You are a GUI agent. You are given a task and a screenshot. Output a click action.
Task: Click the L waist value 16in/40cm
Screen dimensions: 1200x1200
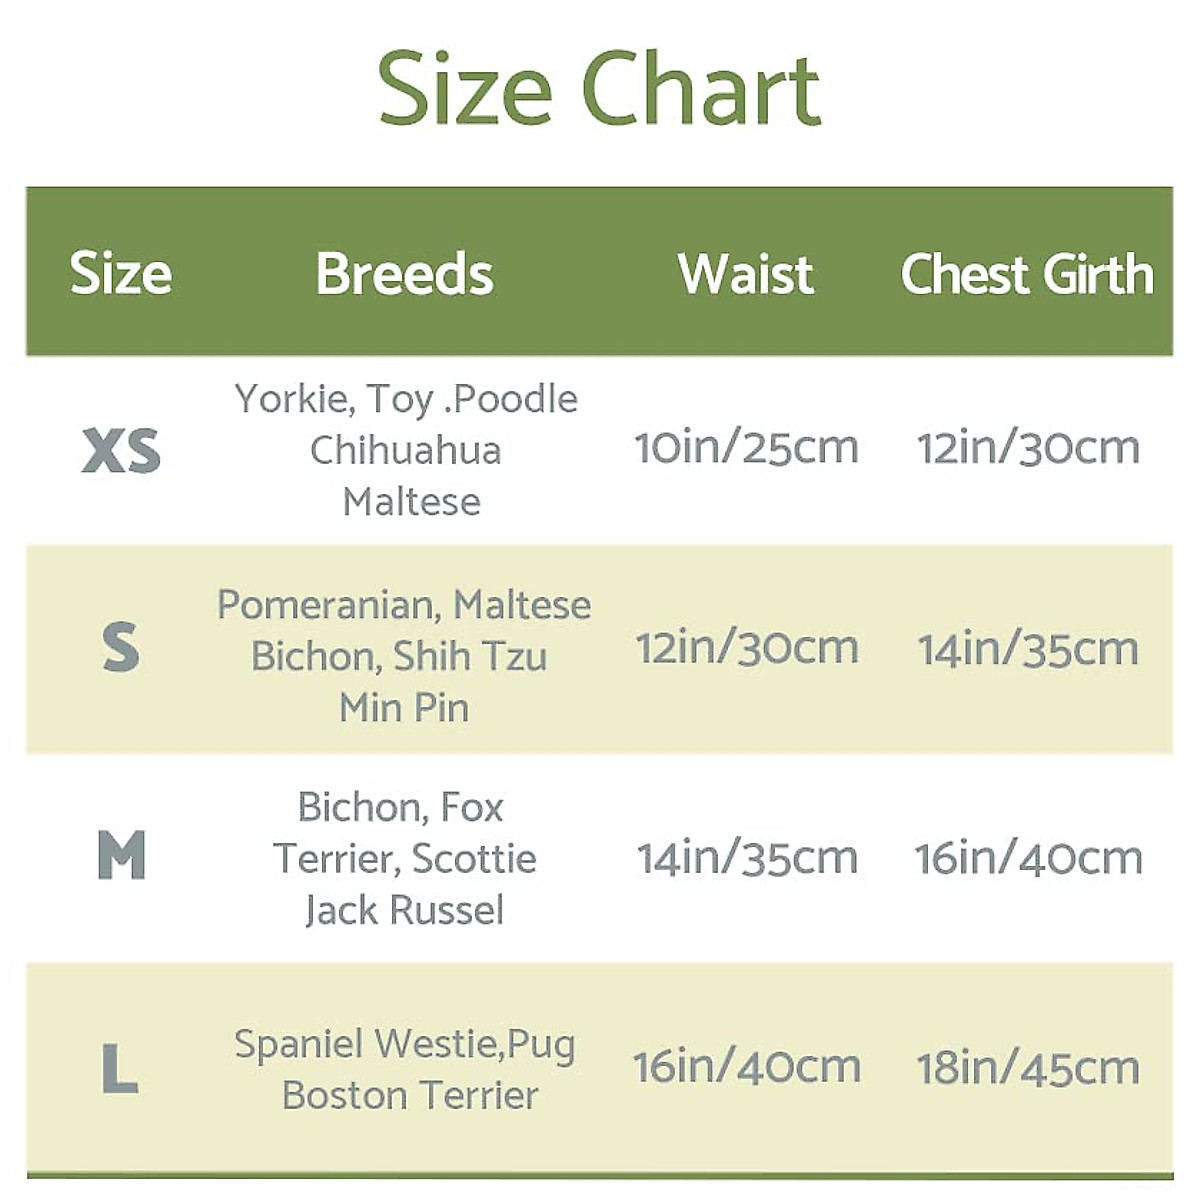pos(746,1067)
